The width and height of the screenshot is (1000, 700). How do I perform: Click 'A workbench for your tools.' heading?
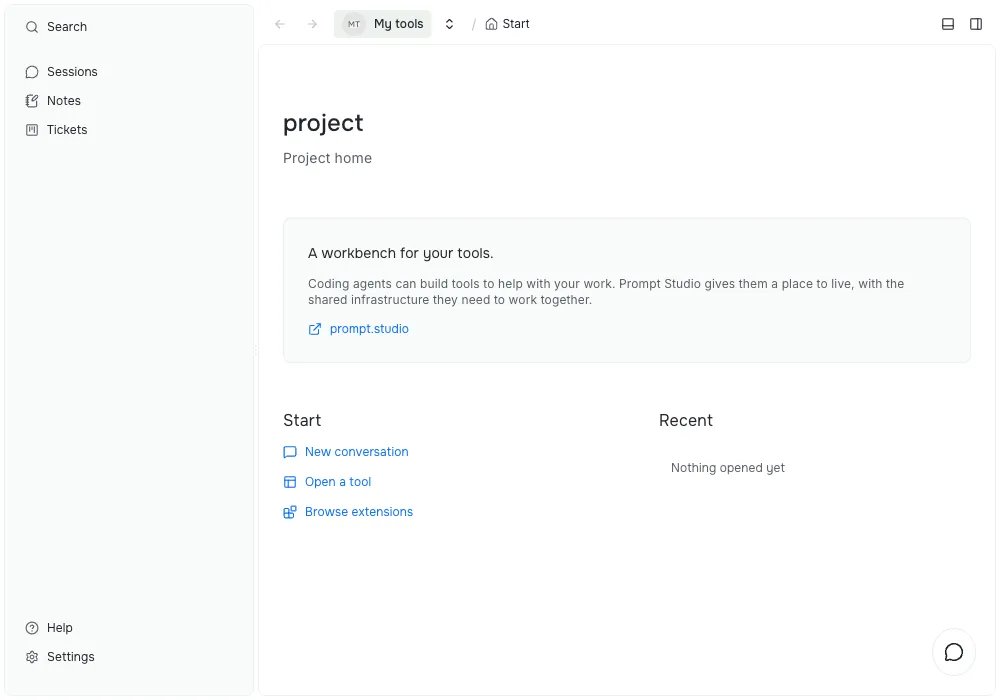pos(401,253)
